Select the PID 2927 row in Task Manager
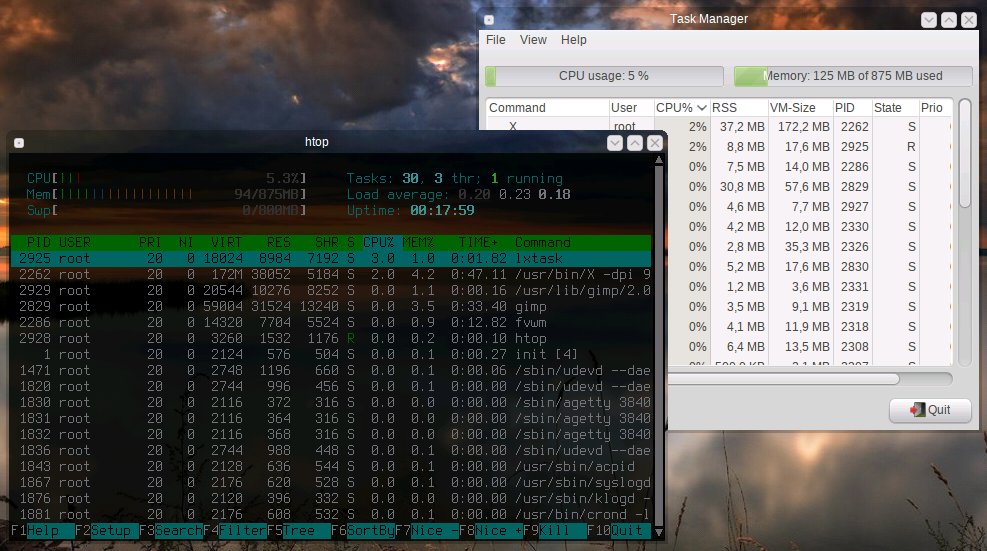Image resolution: width=987 pixels, height=551 pixels. [809, 207]
